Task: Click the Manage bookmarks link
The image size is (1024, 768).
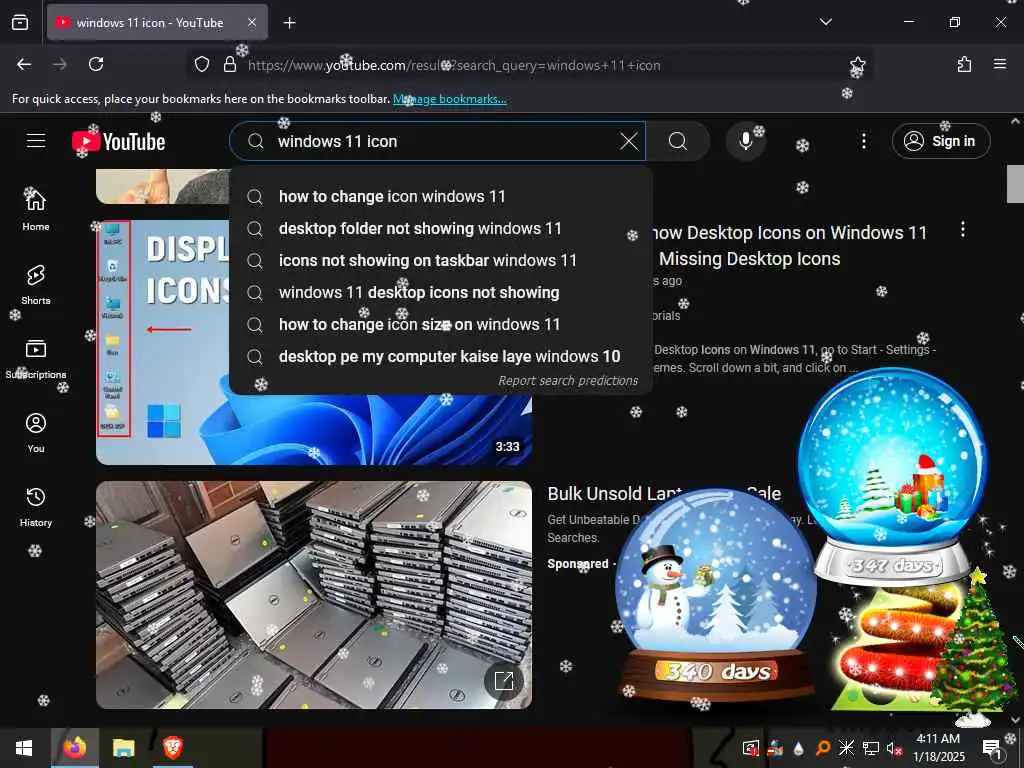Action: (449, 99)
